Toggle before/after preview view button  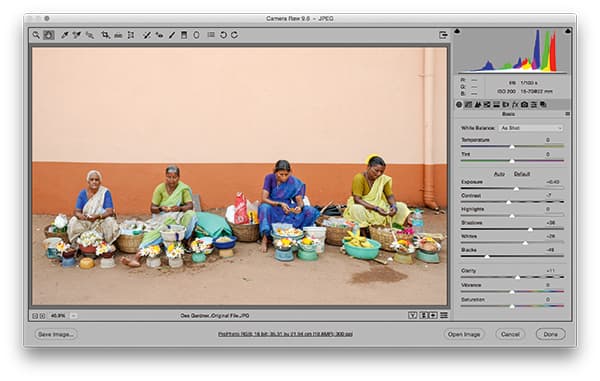(412, 316)
